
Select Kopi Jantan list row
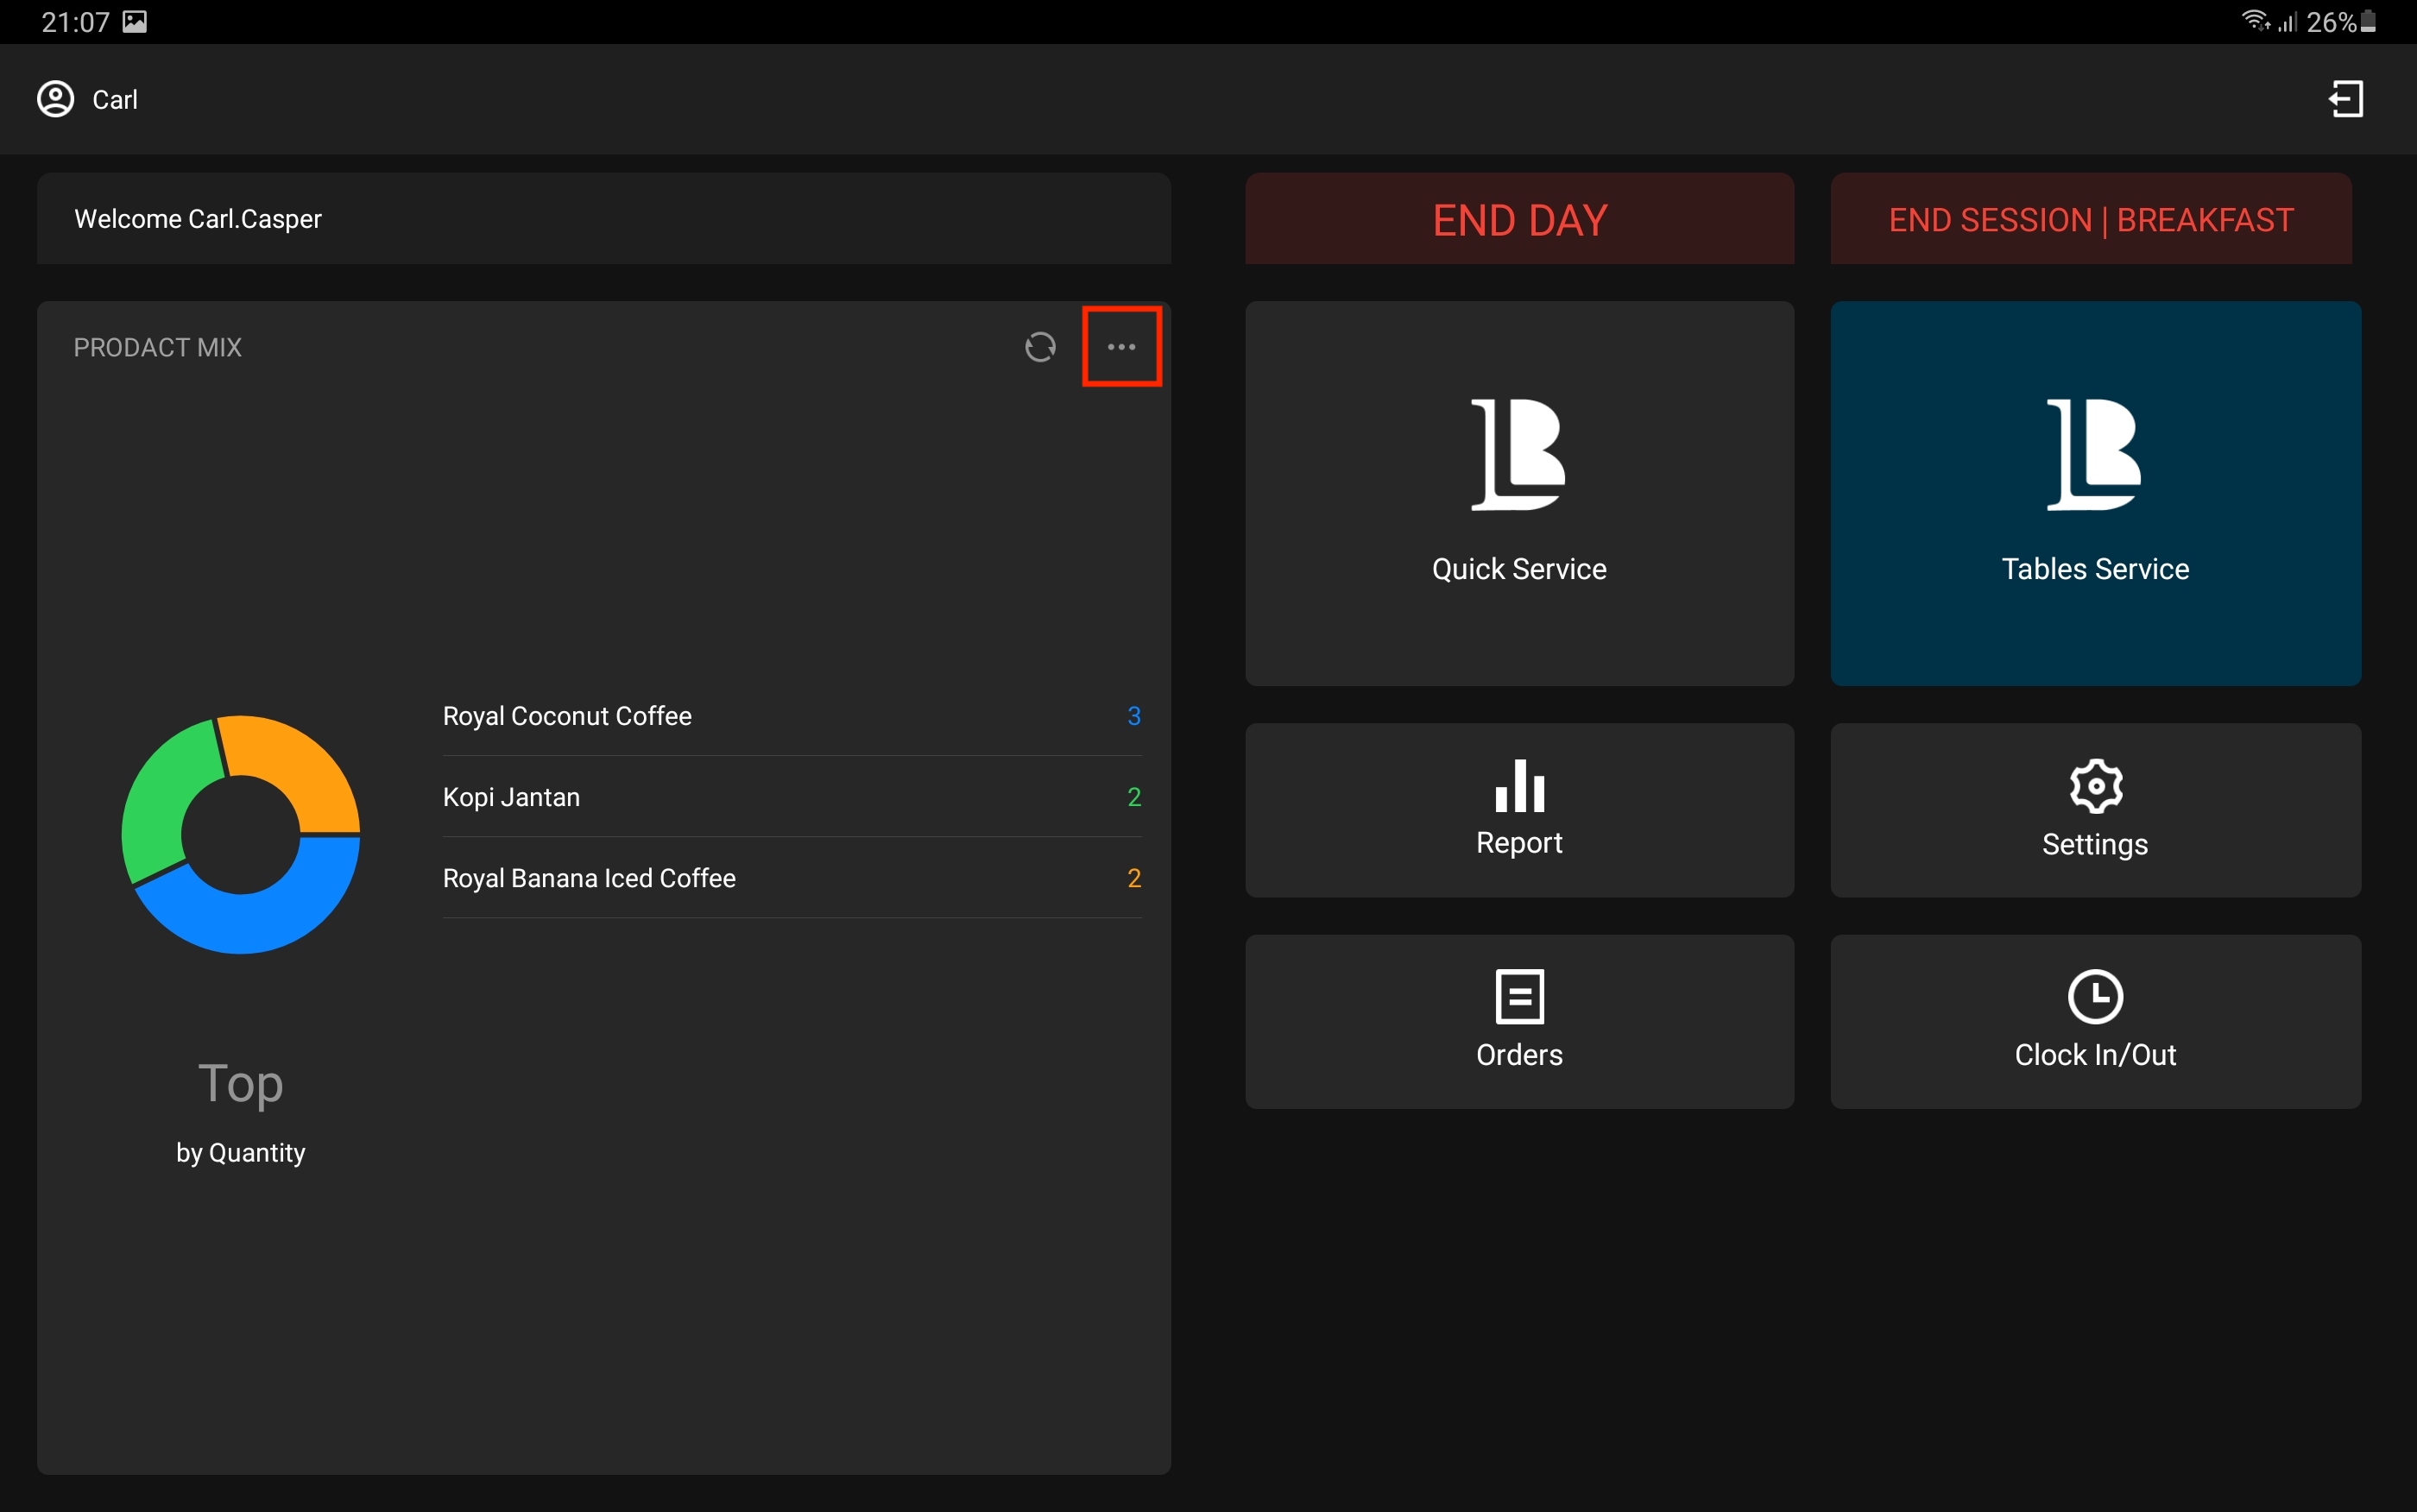790,797
